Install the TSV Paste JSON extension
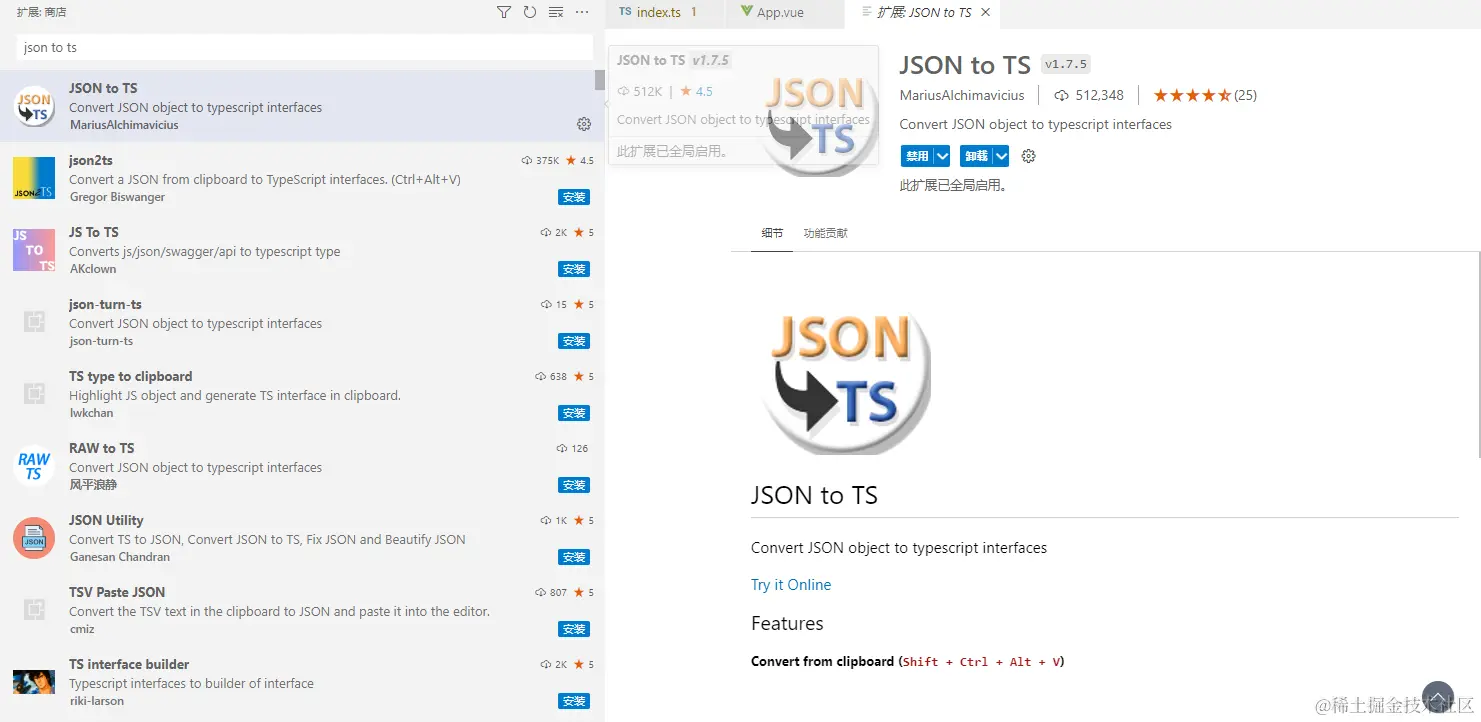Viewport: 1481px width, 722px height. pyautogui.click(x=574, y=629)
